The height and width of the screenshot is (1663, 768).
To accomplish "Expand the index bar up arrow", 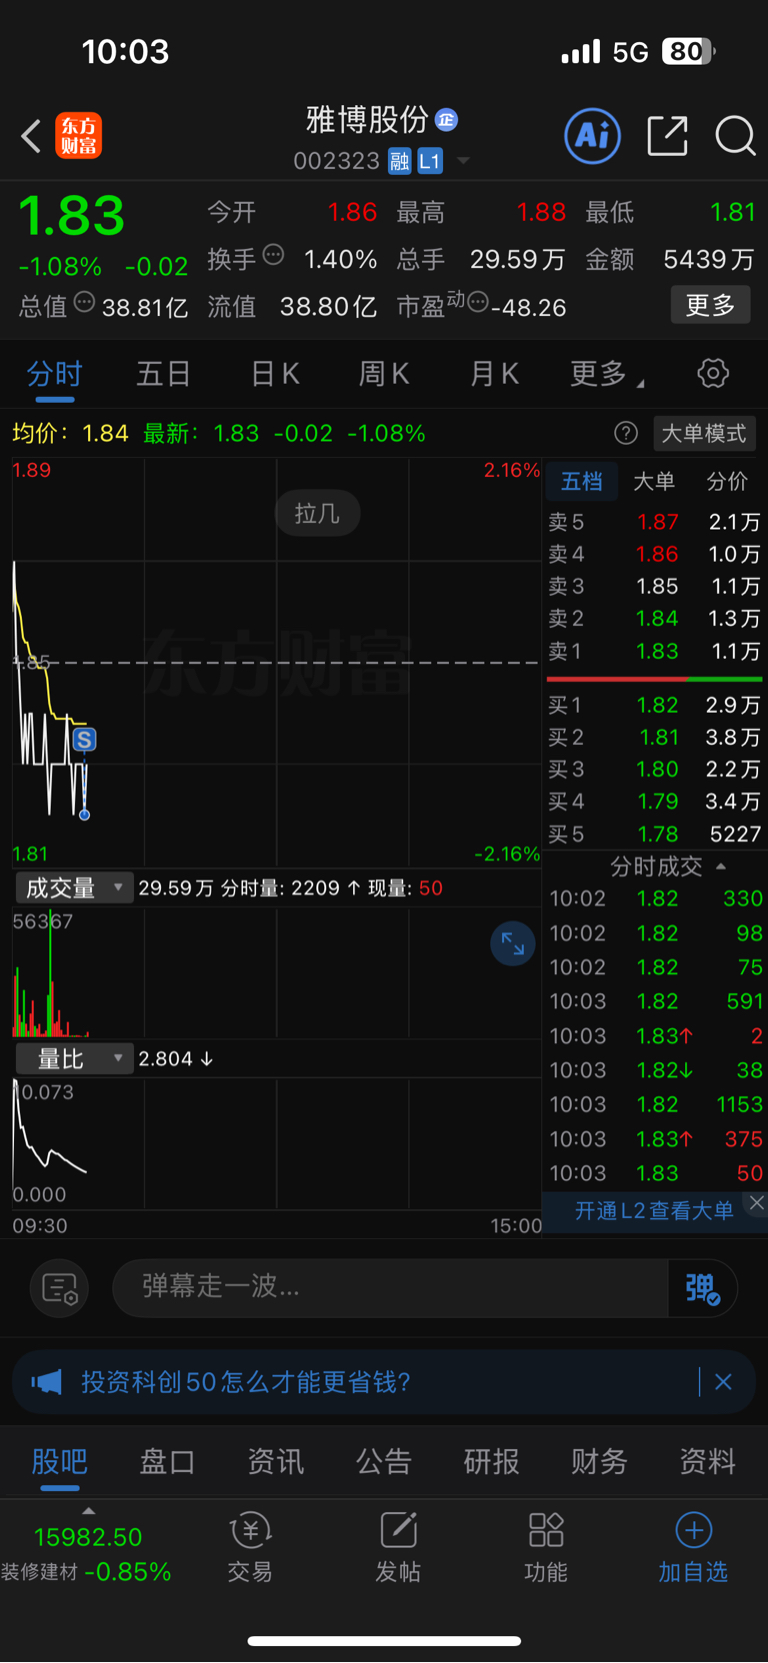I will [88, 1511].
